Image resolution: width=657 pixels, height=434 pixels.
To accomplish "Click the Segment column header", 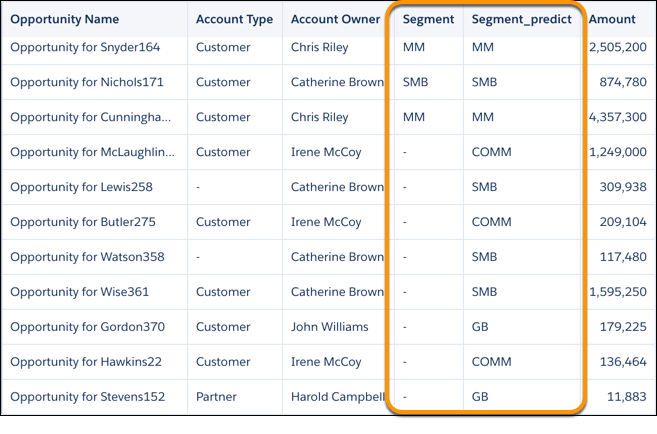I will click(x=428, y=19).
